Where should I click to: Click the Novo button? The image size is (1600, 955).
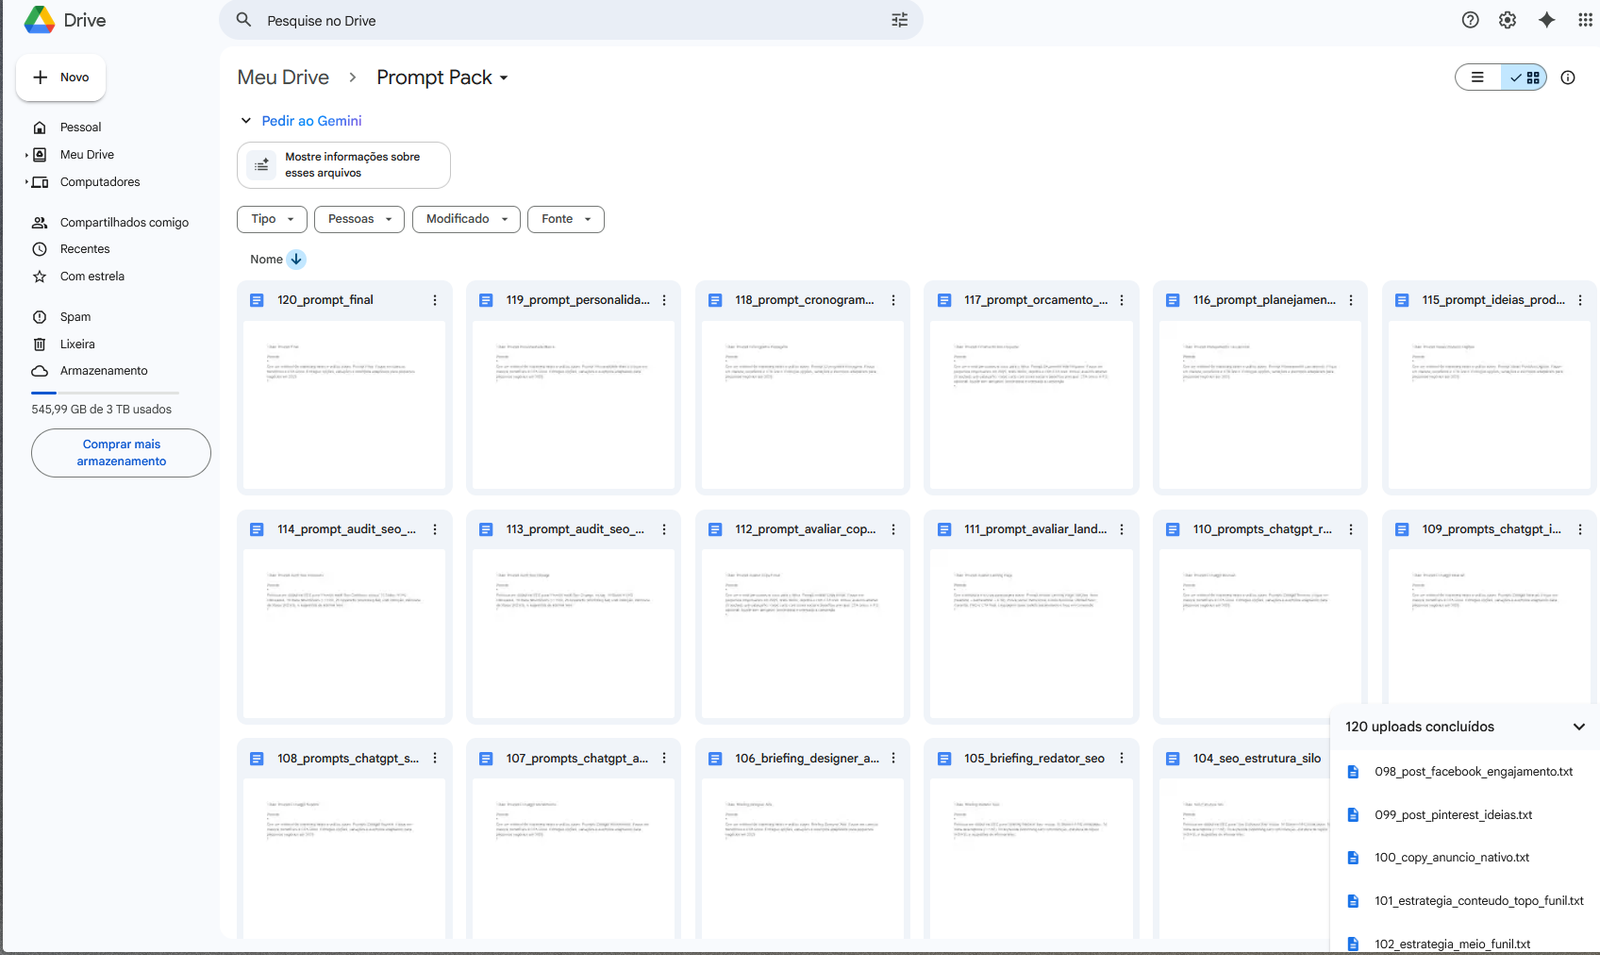(x=60, y=77)
